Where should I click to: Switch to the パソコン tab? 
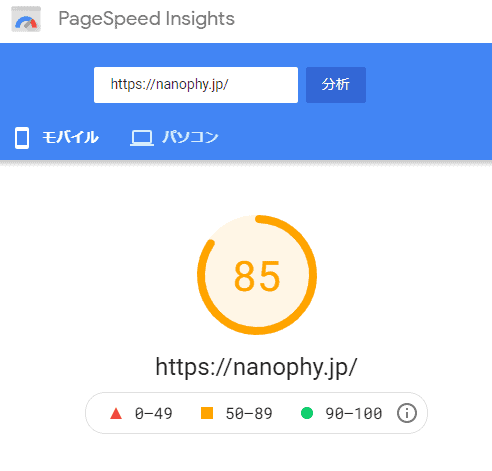point(174,138)
